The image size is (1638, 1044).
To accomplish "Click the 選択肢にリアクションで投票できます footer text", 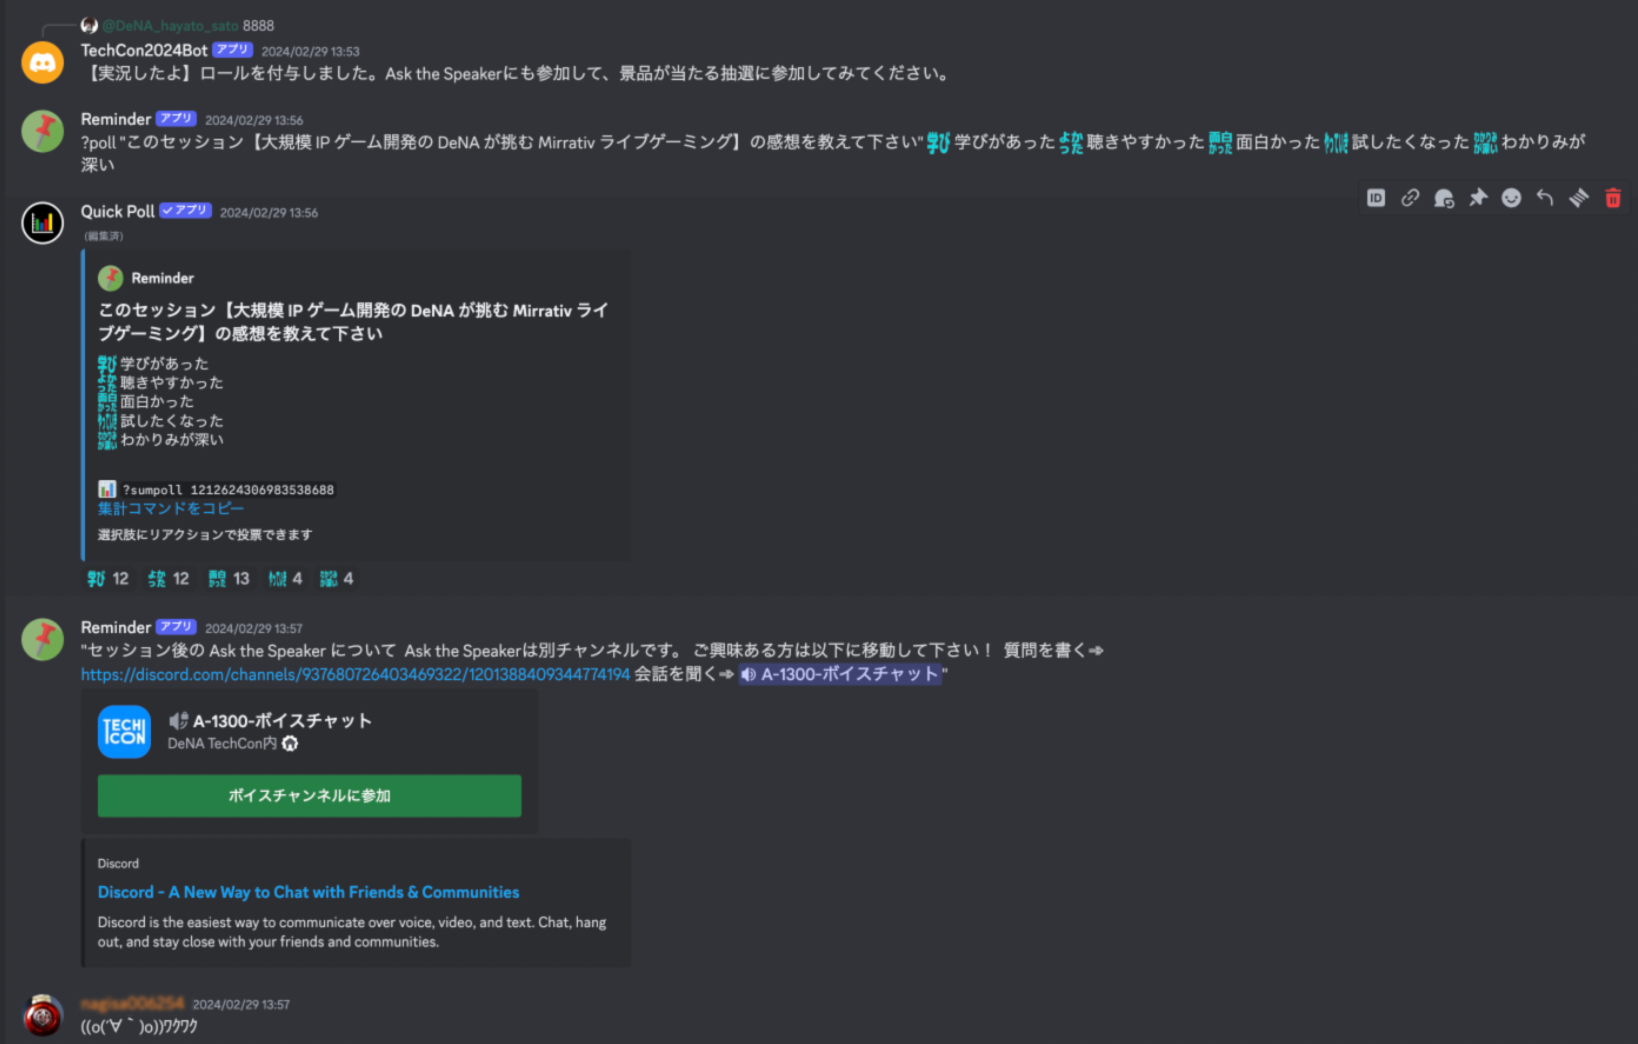I will [205, 534].
